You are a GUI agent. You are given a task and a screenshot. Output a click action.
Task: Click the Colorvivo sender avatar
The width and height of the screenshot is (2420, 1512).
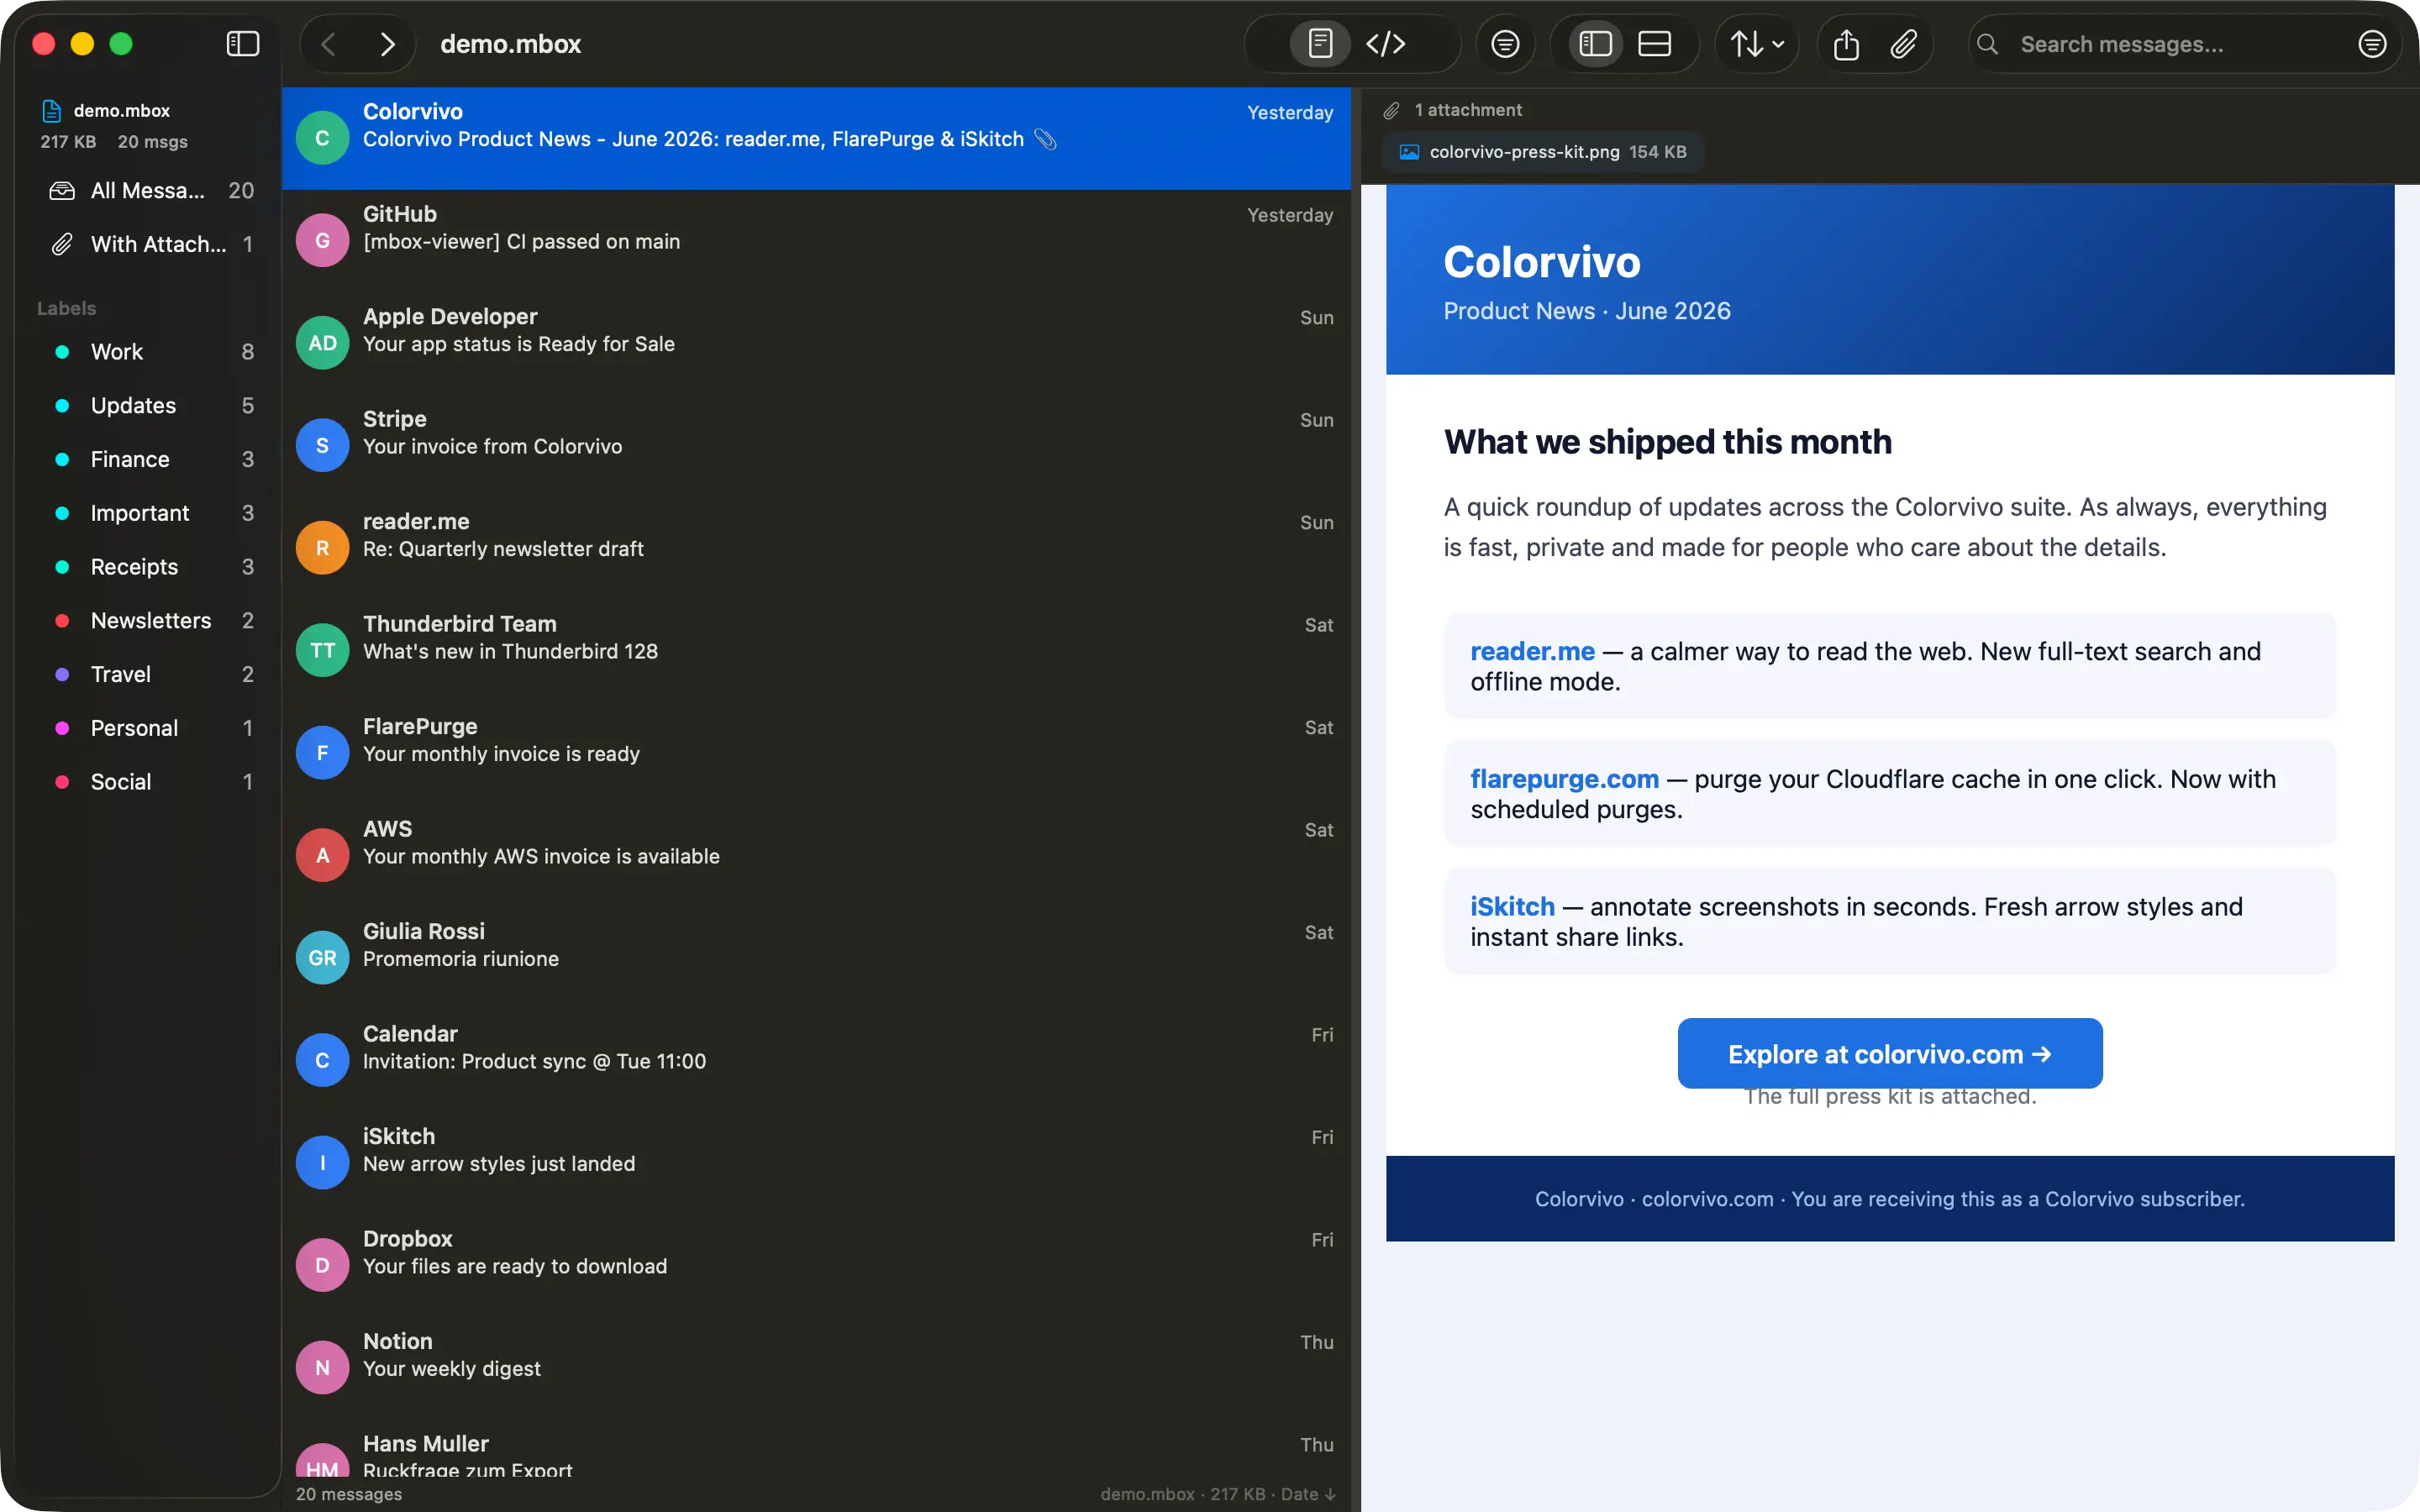tap(322, 138)
